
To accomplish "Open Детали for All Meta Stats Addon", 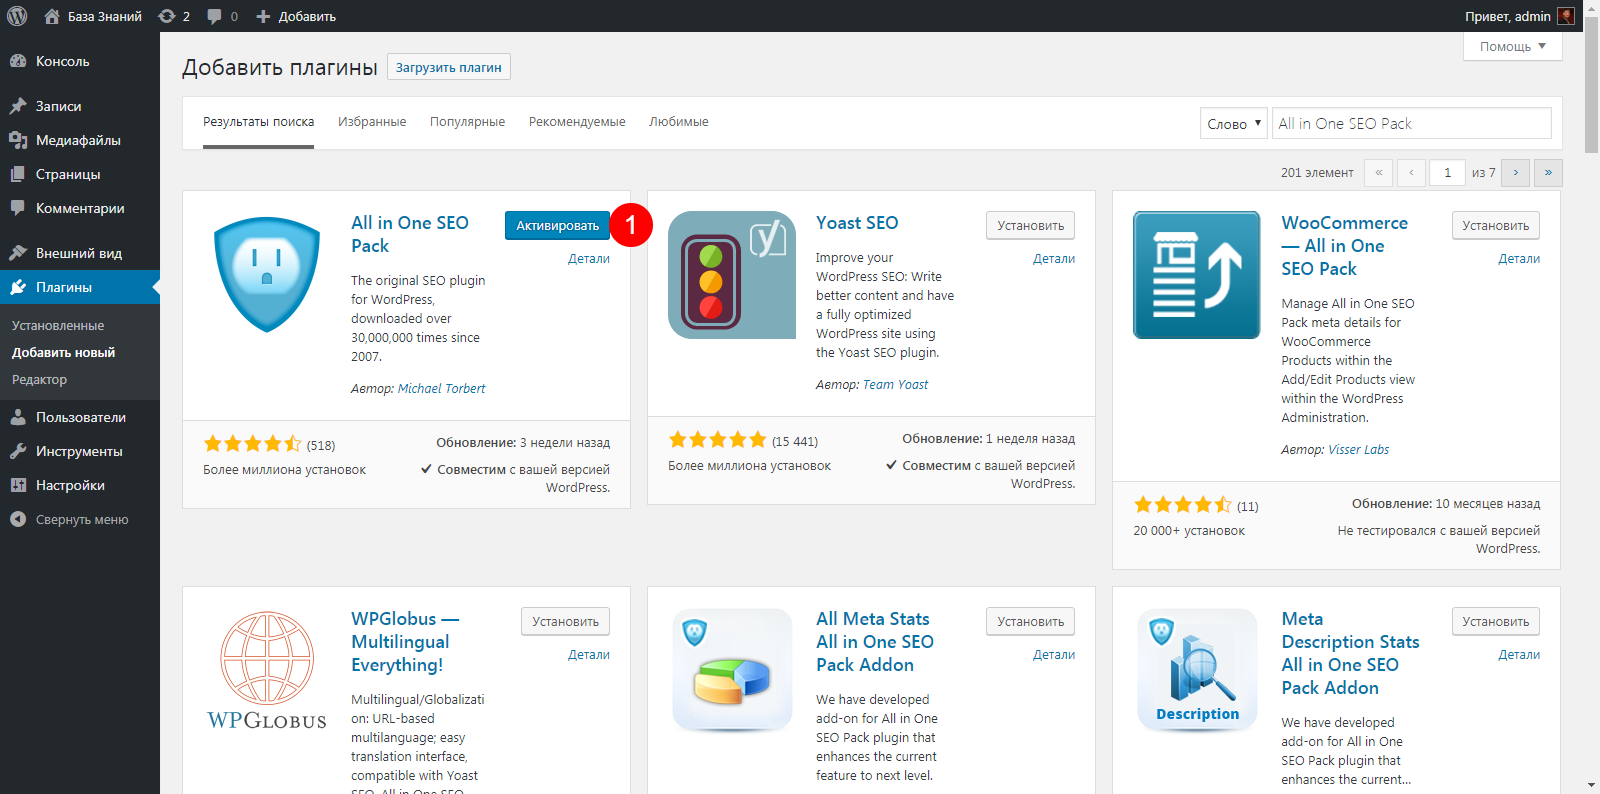I will (1054, 654).
